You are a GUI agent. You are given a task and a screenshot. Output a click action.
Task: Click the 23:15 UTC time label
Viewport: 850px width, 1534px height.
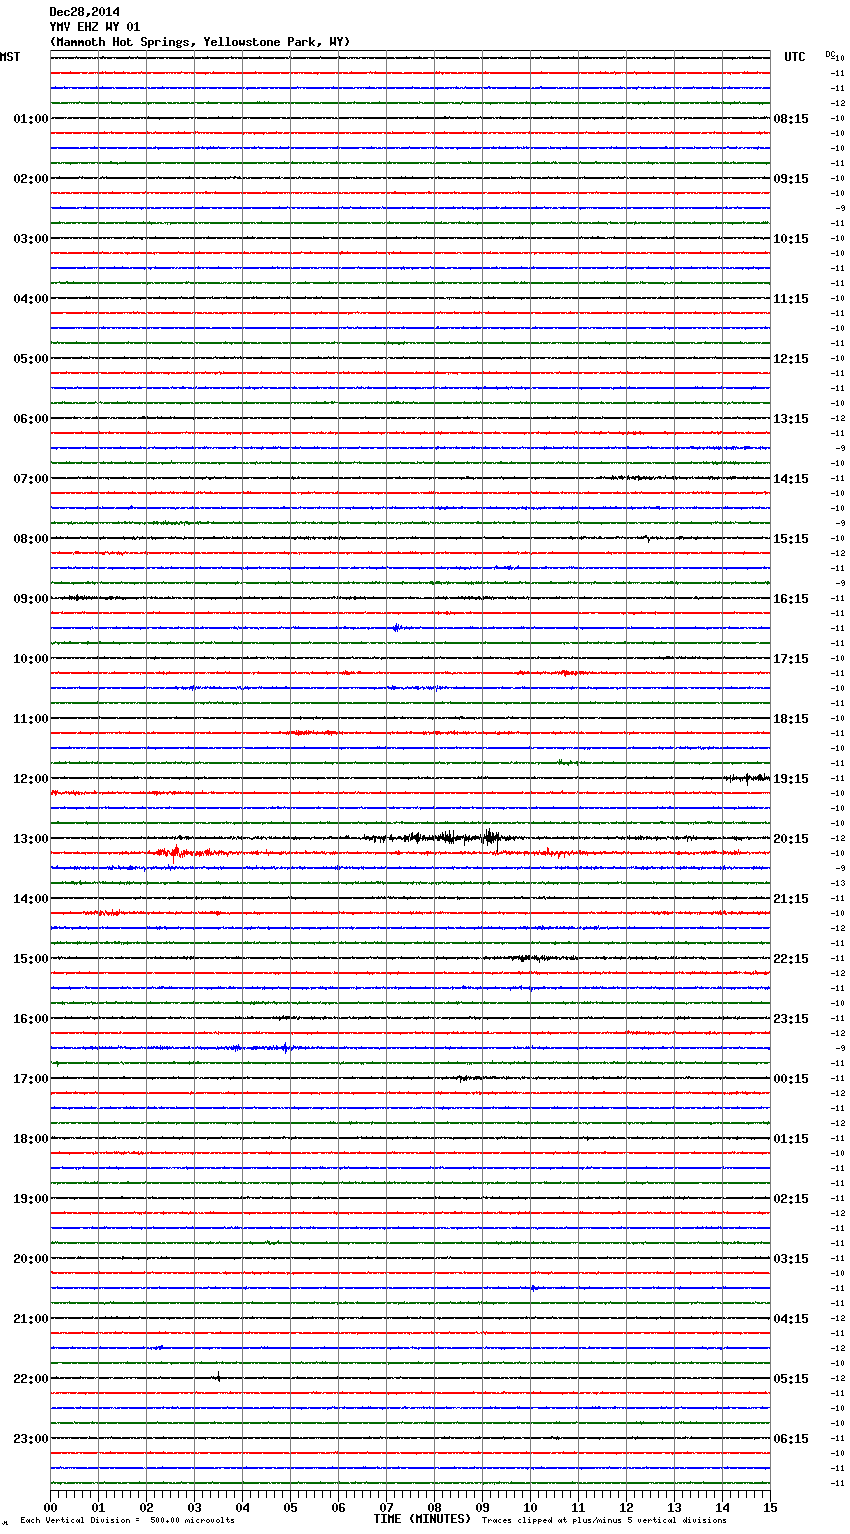pos(791,1019)
